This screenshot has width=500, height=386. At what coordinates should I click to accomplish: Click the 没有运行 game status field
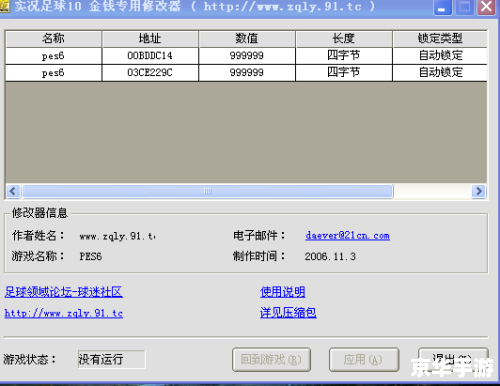(111, 359)
